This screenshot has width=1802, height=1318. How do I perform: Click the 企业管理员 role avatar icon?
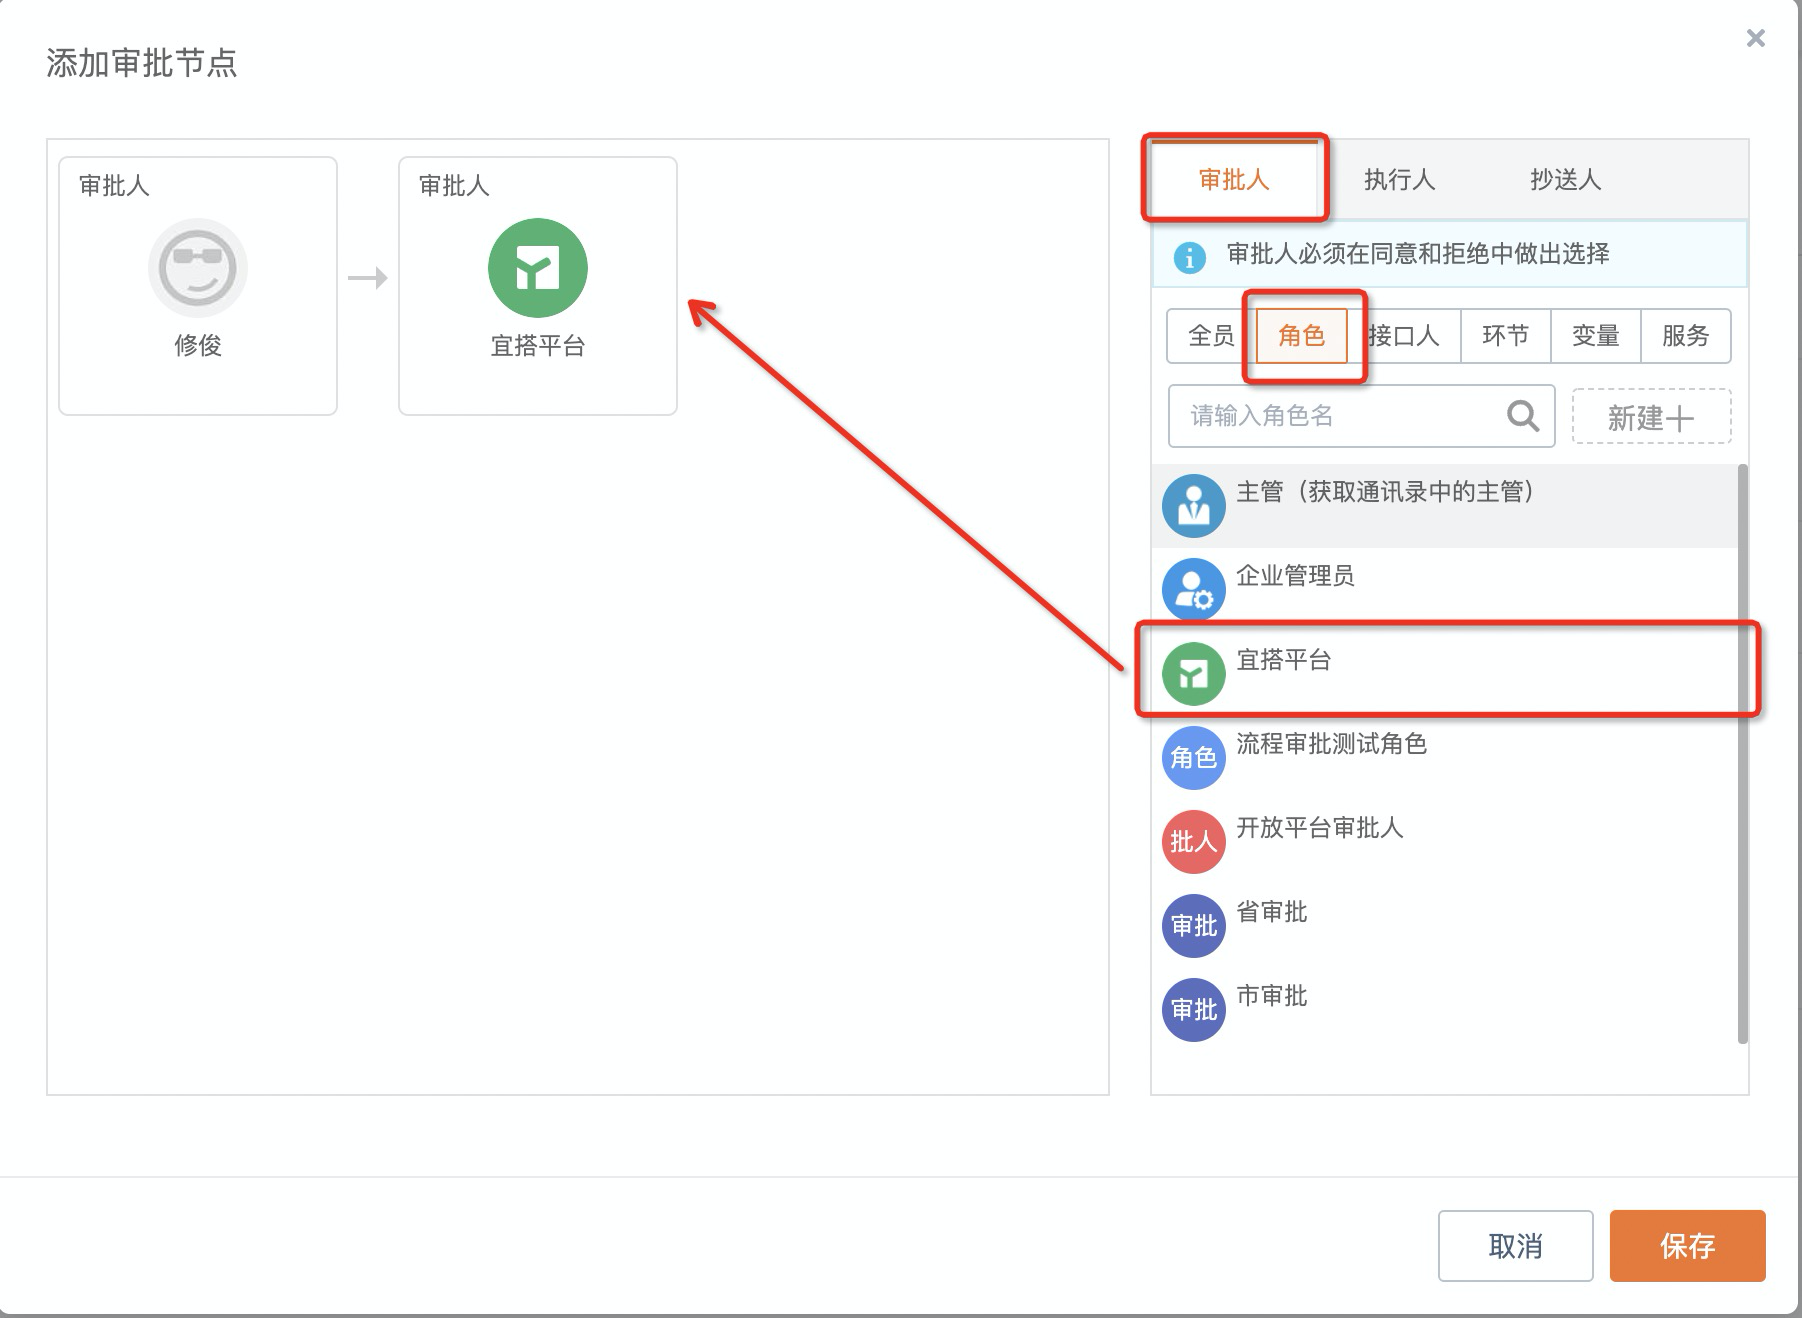click(x=1194, y=590)
